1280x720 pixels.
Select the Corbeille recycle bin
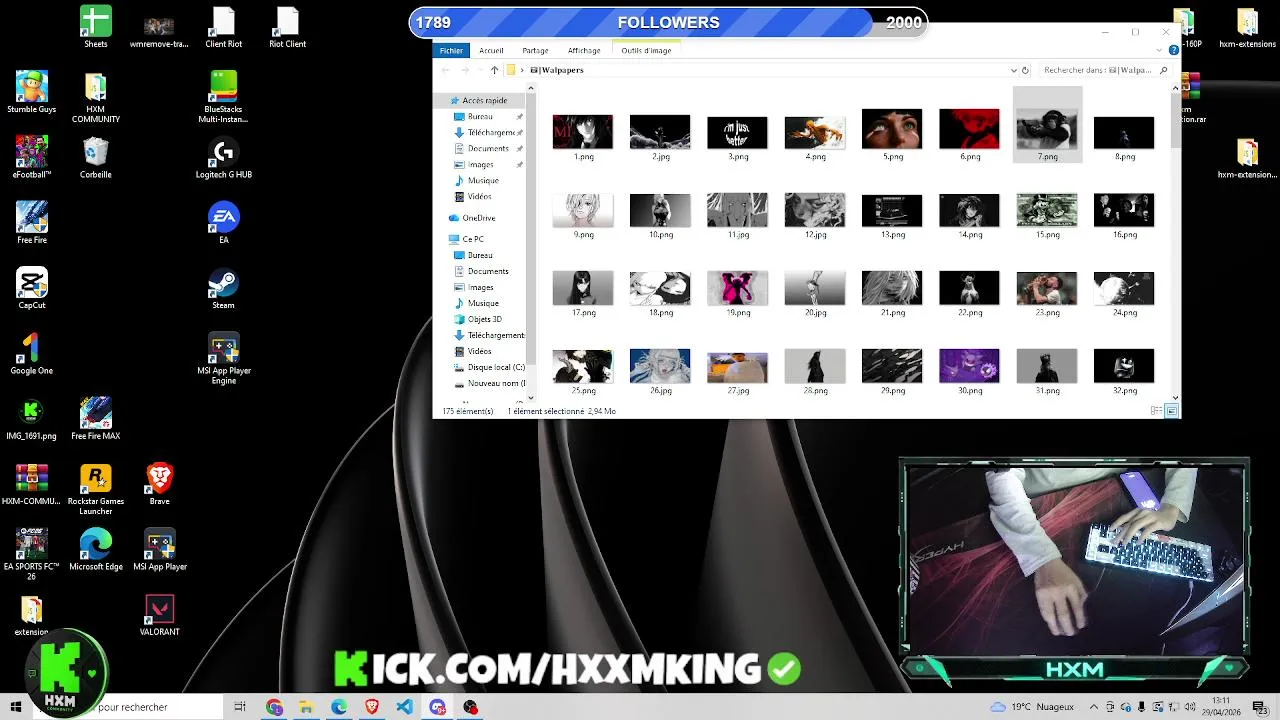(96, 158)
